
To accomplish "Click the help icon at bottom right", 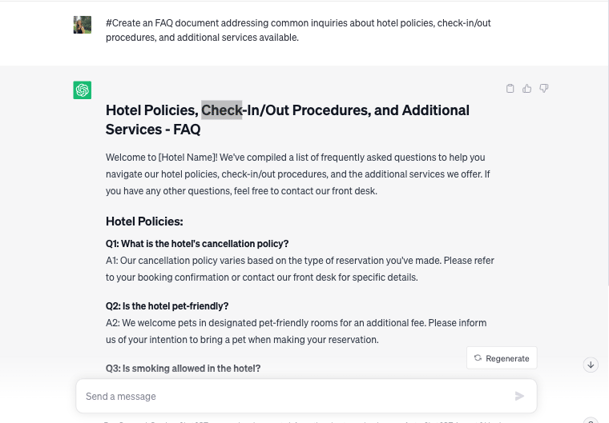I will tap(591, 421).
